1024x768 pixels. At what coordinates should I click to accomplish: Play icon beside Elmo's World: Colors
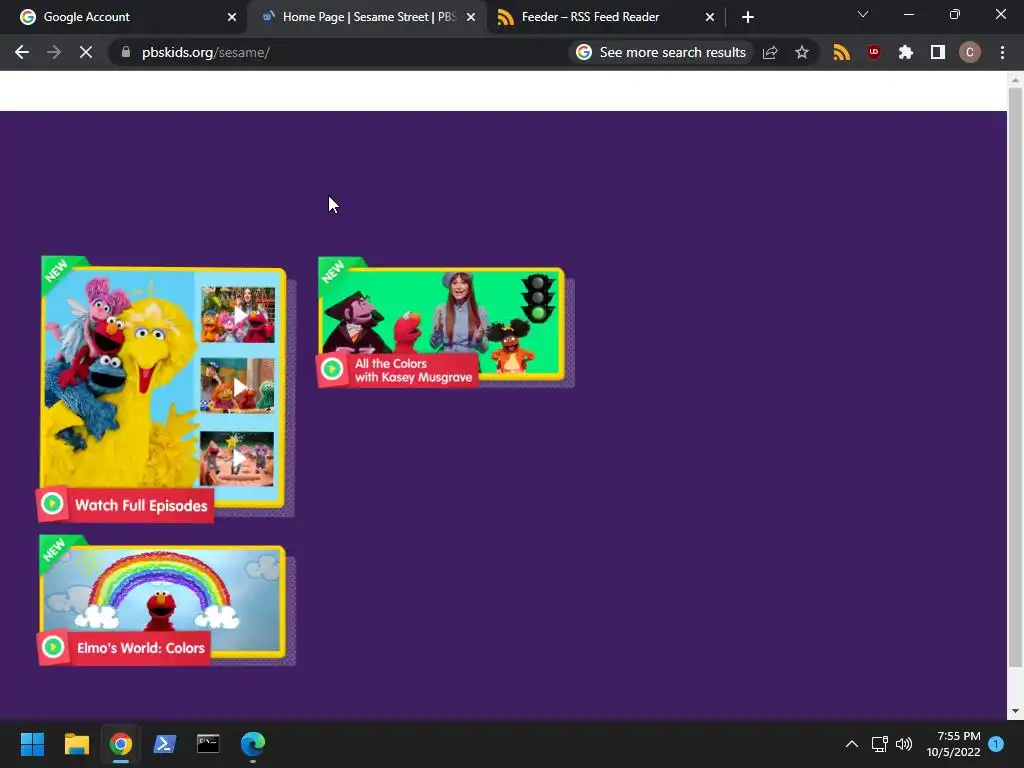click(x=53, y=647)
